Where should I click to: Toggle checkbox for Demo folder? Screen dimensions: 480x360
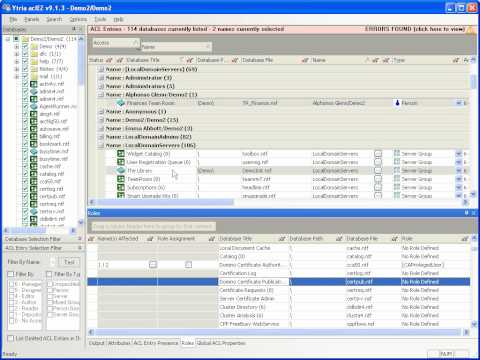25,46
